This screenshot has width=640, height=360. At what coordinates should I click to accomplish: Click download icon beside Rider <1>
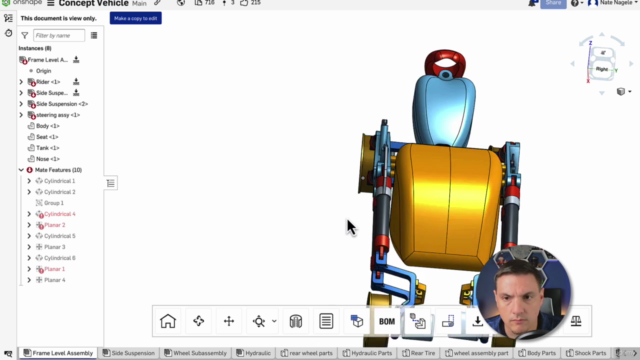(76, 82)
